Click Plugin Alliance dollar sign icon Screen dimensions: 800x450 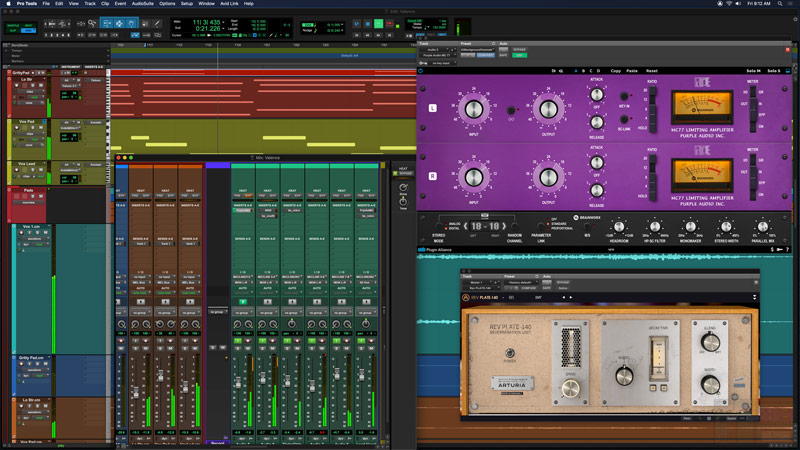[x=772, y=249]
